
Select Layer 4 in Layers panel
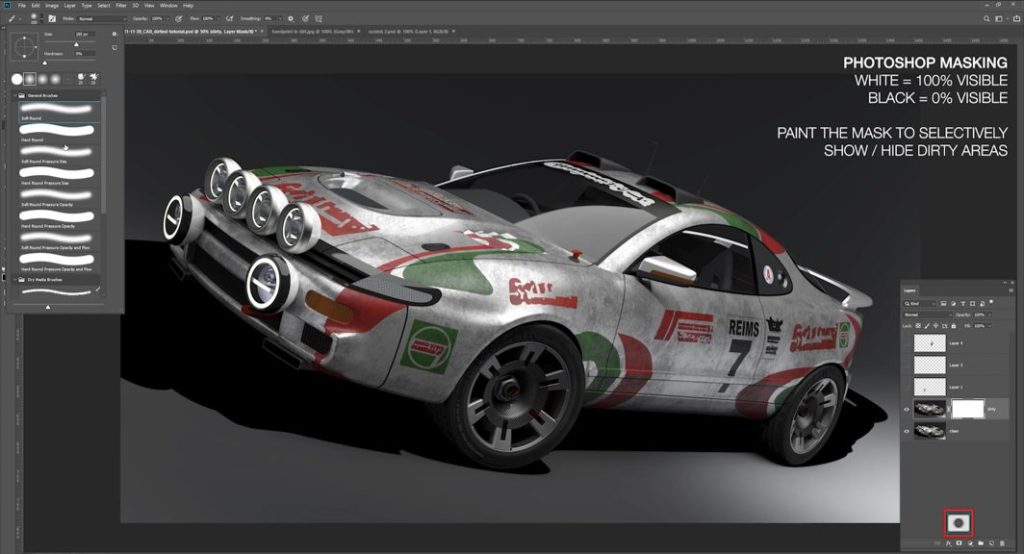tap(955, 343)
